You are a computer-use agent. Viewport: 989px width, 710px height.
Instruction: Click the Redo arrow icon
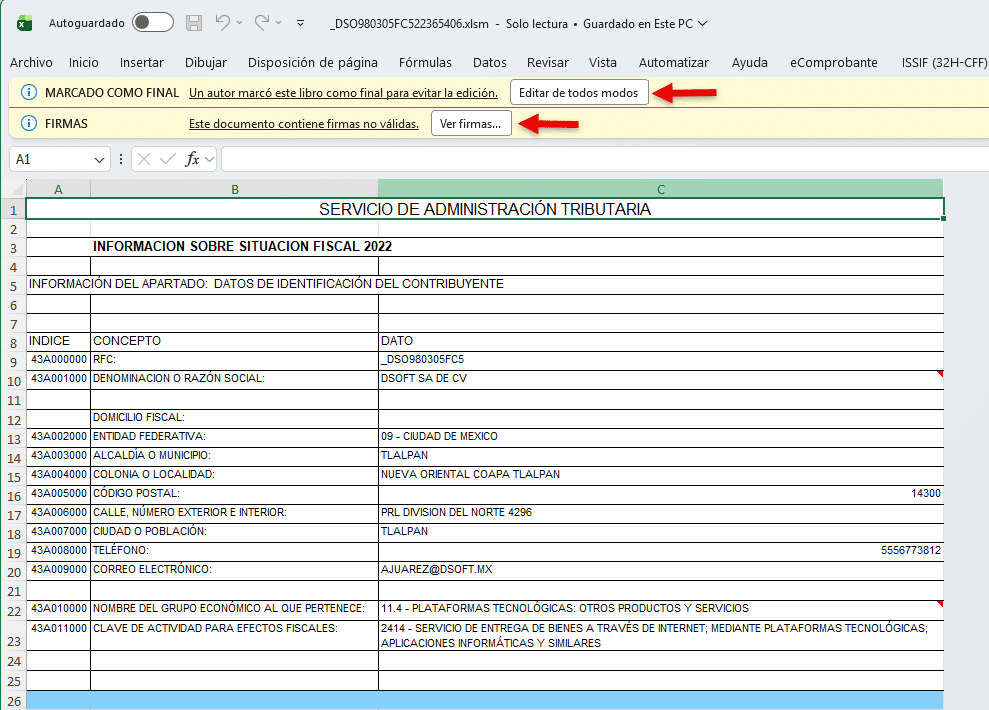coord(263,22)
